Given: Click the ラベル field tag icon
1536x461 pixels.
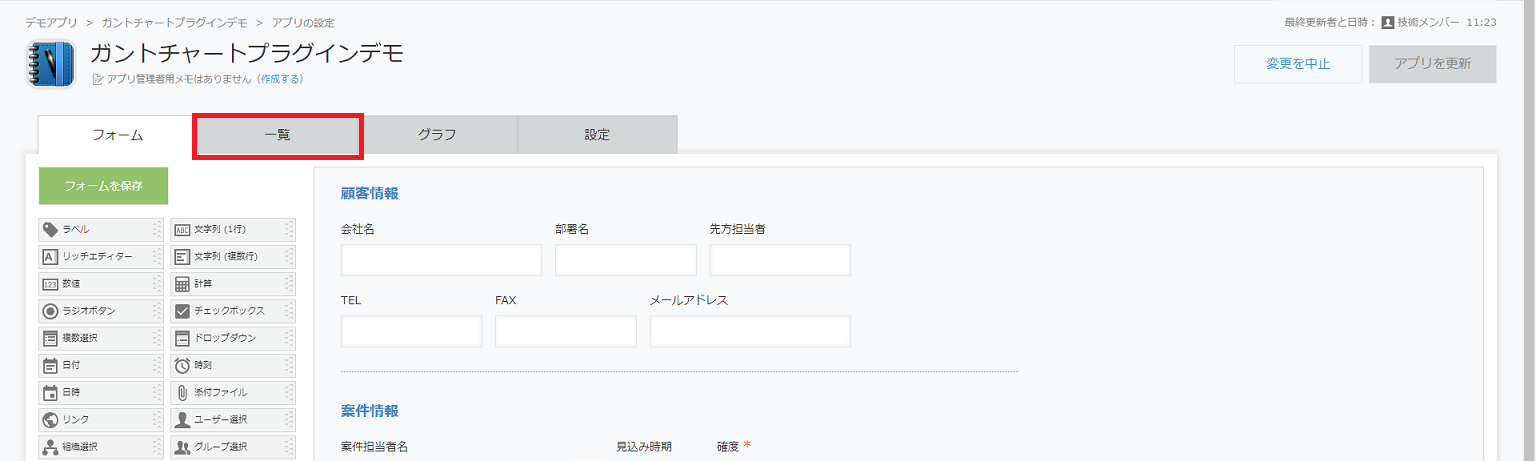Looking at the screenshot, I should (50, 230).
